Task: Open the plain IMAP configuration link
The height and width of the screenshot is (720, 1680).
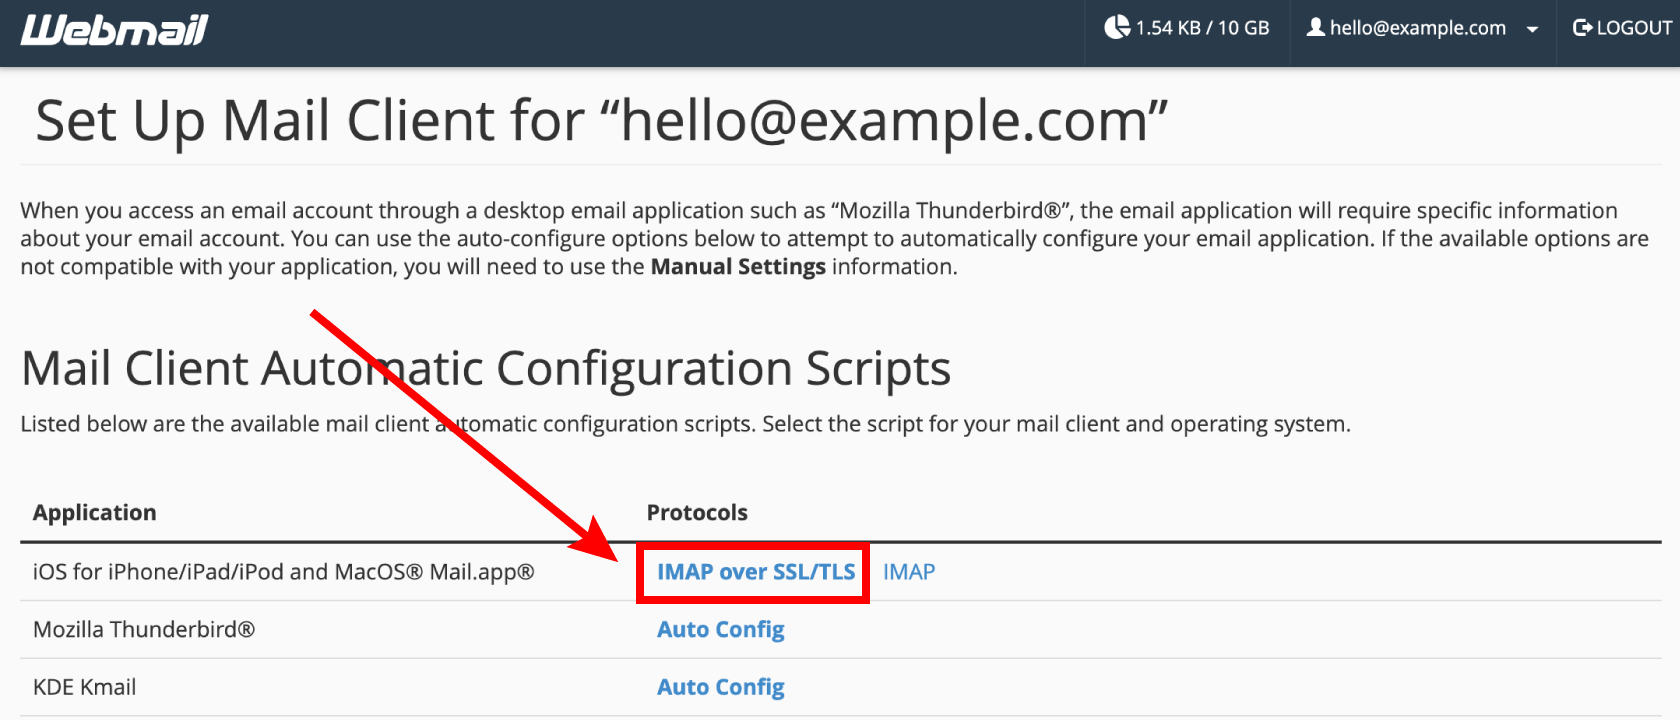Action: click(x=909, y=572)
